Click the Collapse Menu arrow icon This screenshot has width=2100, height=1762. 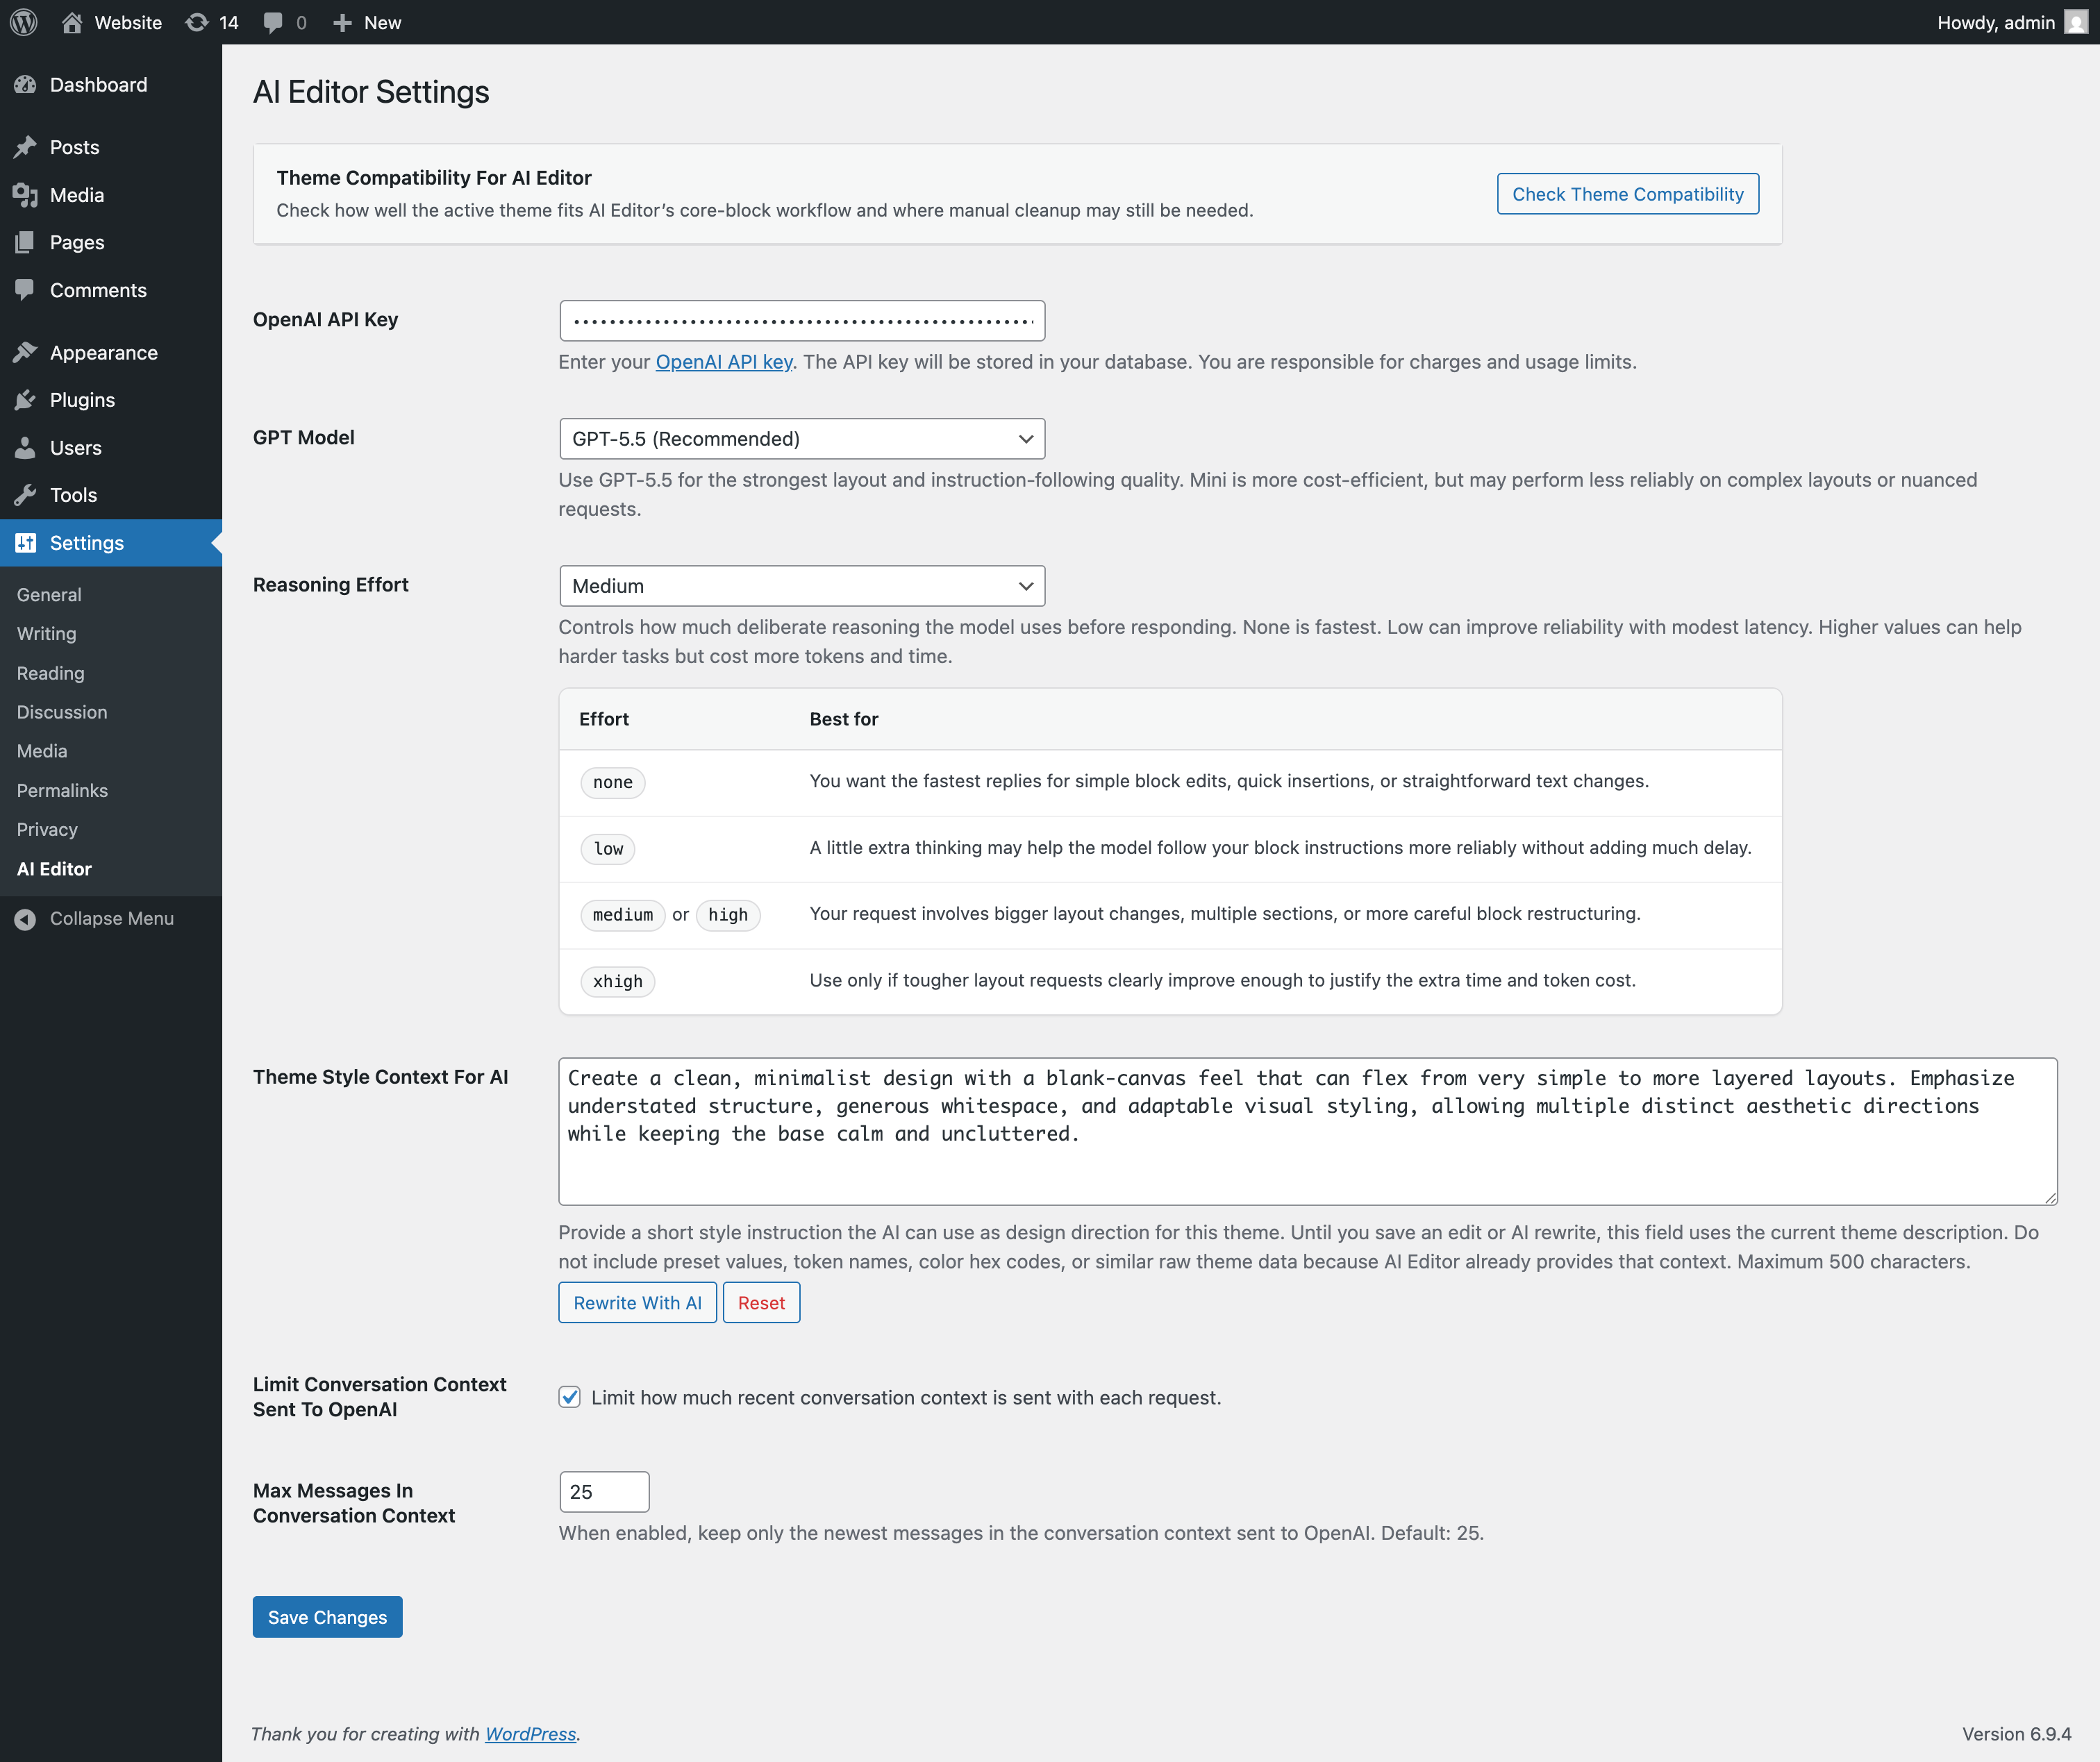25,919
